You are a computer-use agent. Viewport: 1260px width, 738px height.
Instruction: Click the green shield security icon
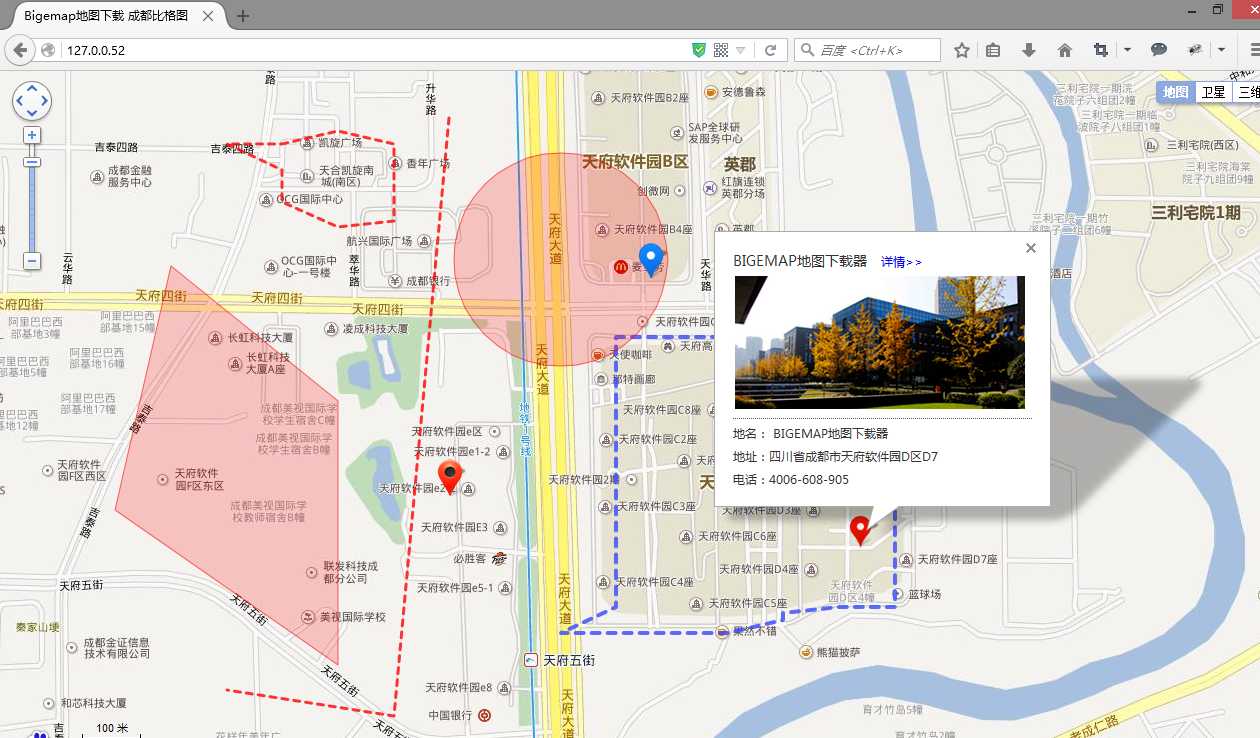pyautogui.click(x=700, y=50)
